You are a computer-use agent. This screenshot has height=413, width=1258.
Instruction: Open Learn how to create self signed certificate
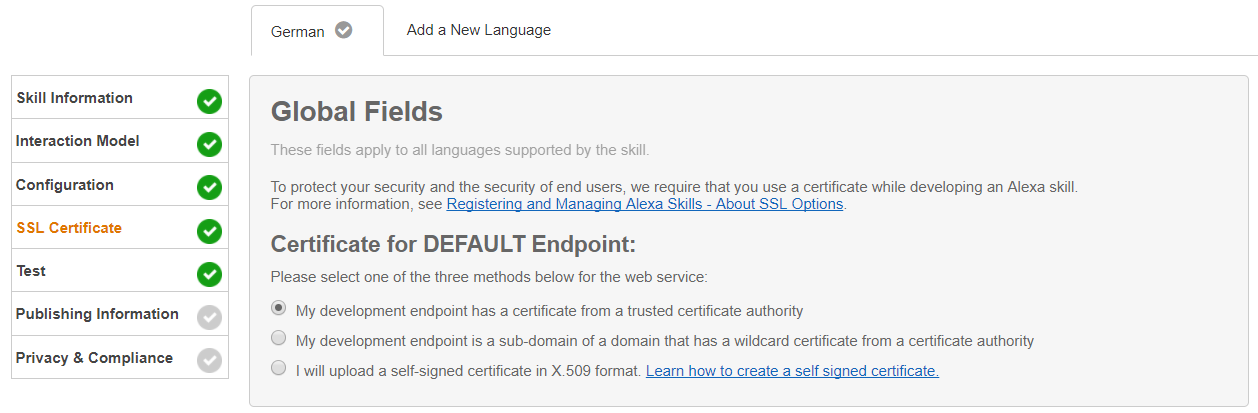point(792,371)
